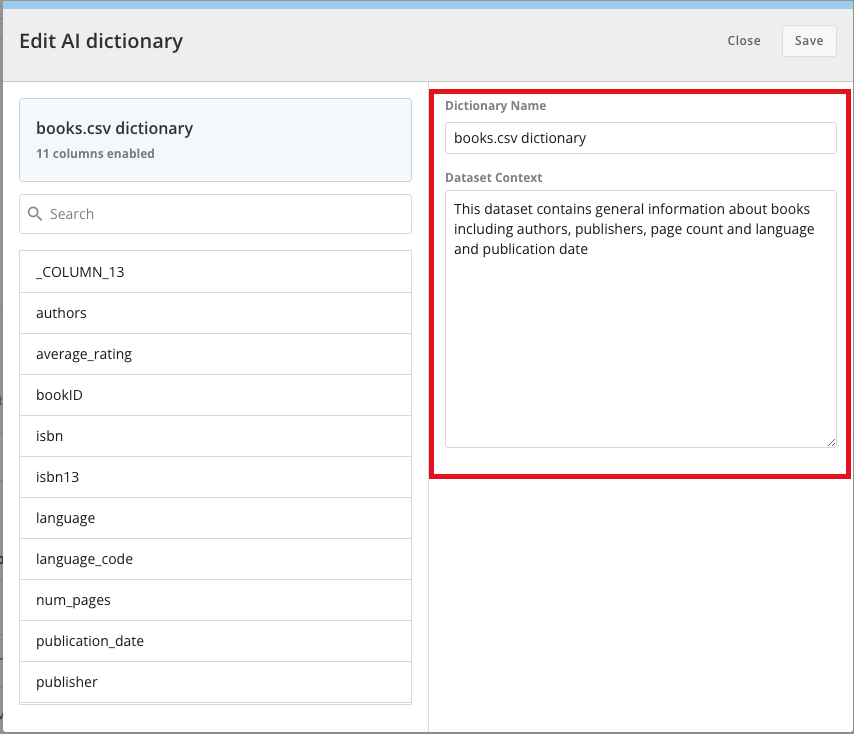854x734 pixels.
Task: Focus the column Search field
Action: click(x=215, y=214)
